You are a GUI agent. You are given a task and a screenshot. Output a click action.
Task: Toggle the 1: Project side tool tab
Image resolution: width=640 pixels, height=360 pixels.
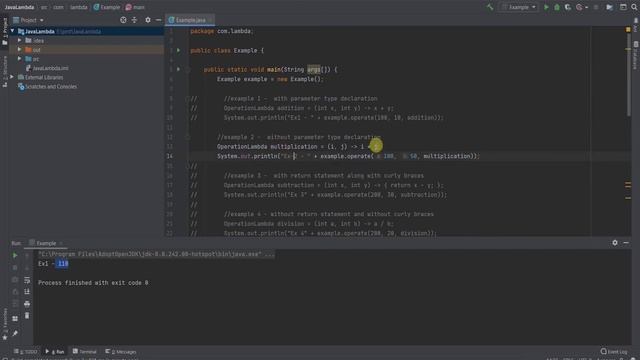(5, 32)
